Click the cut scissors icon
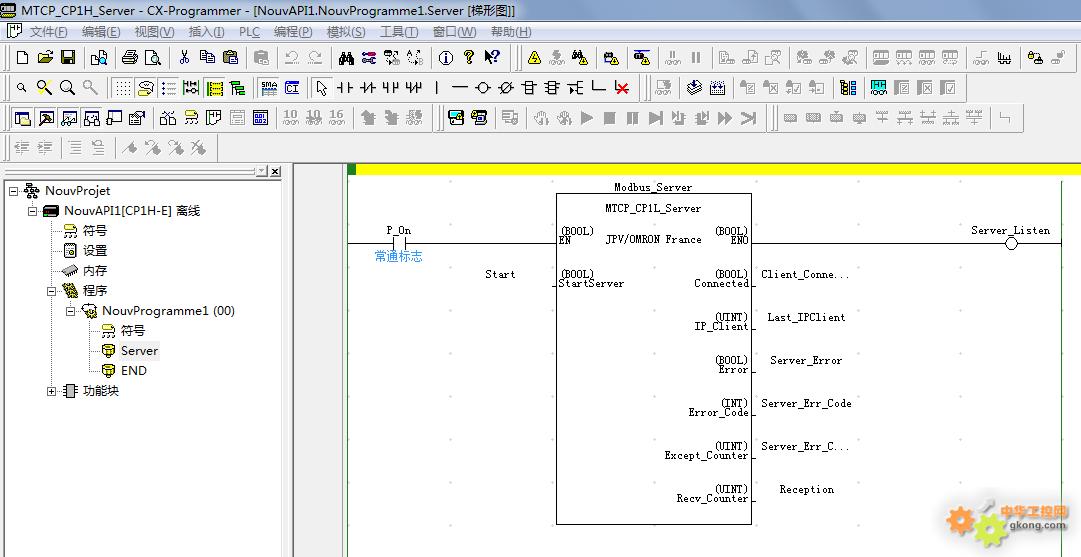Screen dimensions: 1081x557 tap(184, 58)
